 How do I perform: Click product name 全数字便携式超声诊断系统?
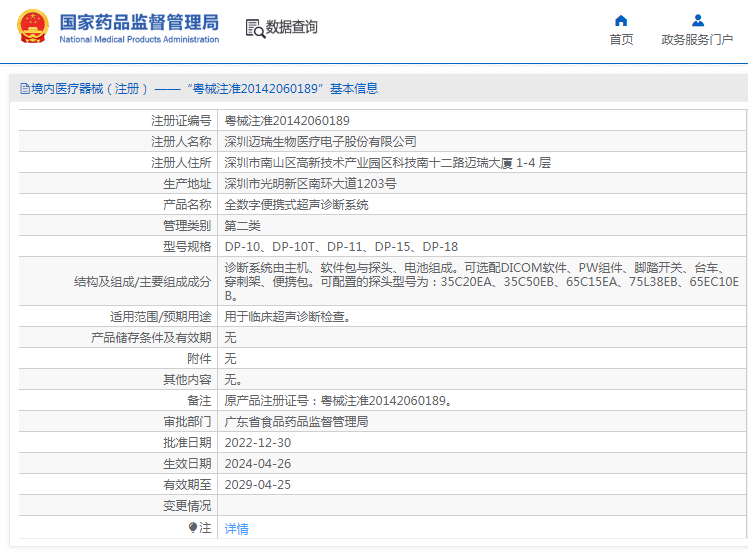pos(297,205)
